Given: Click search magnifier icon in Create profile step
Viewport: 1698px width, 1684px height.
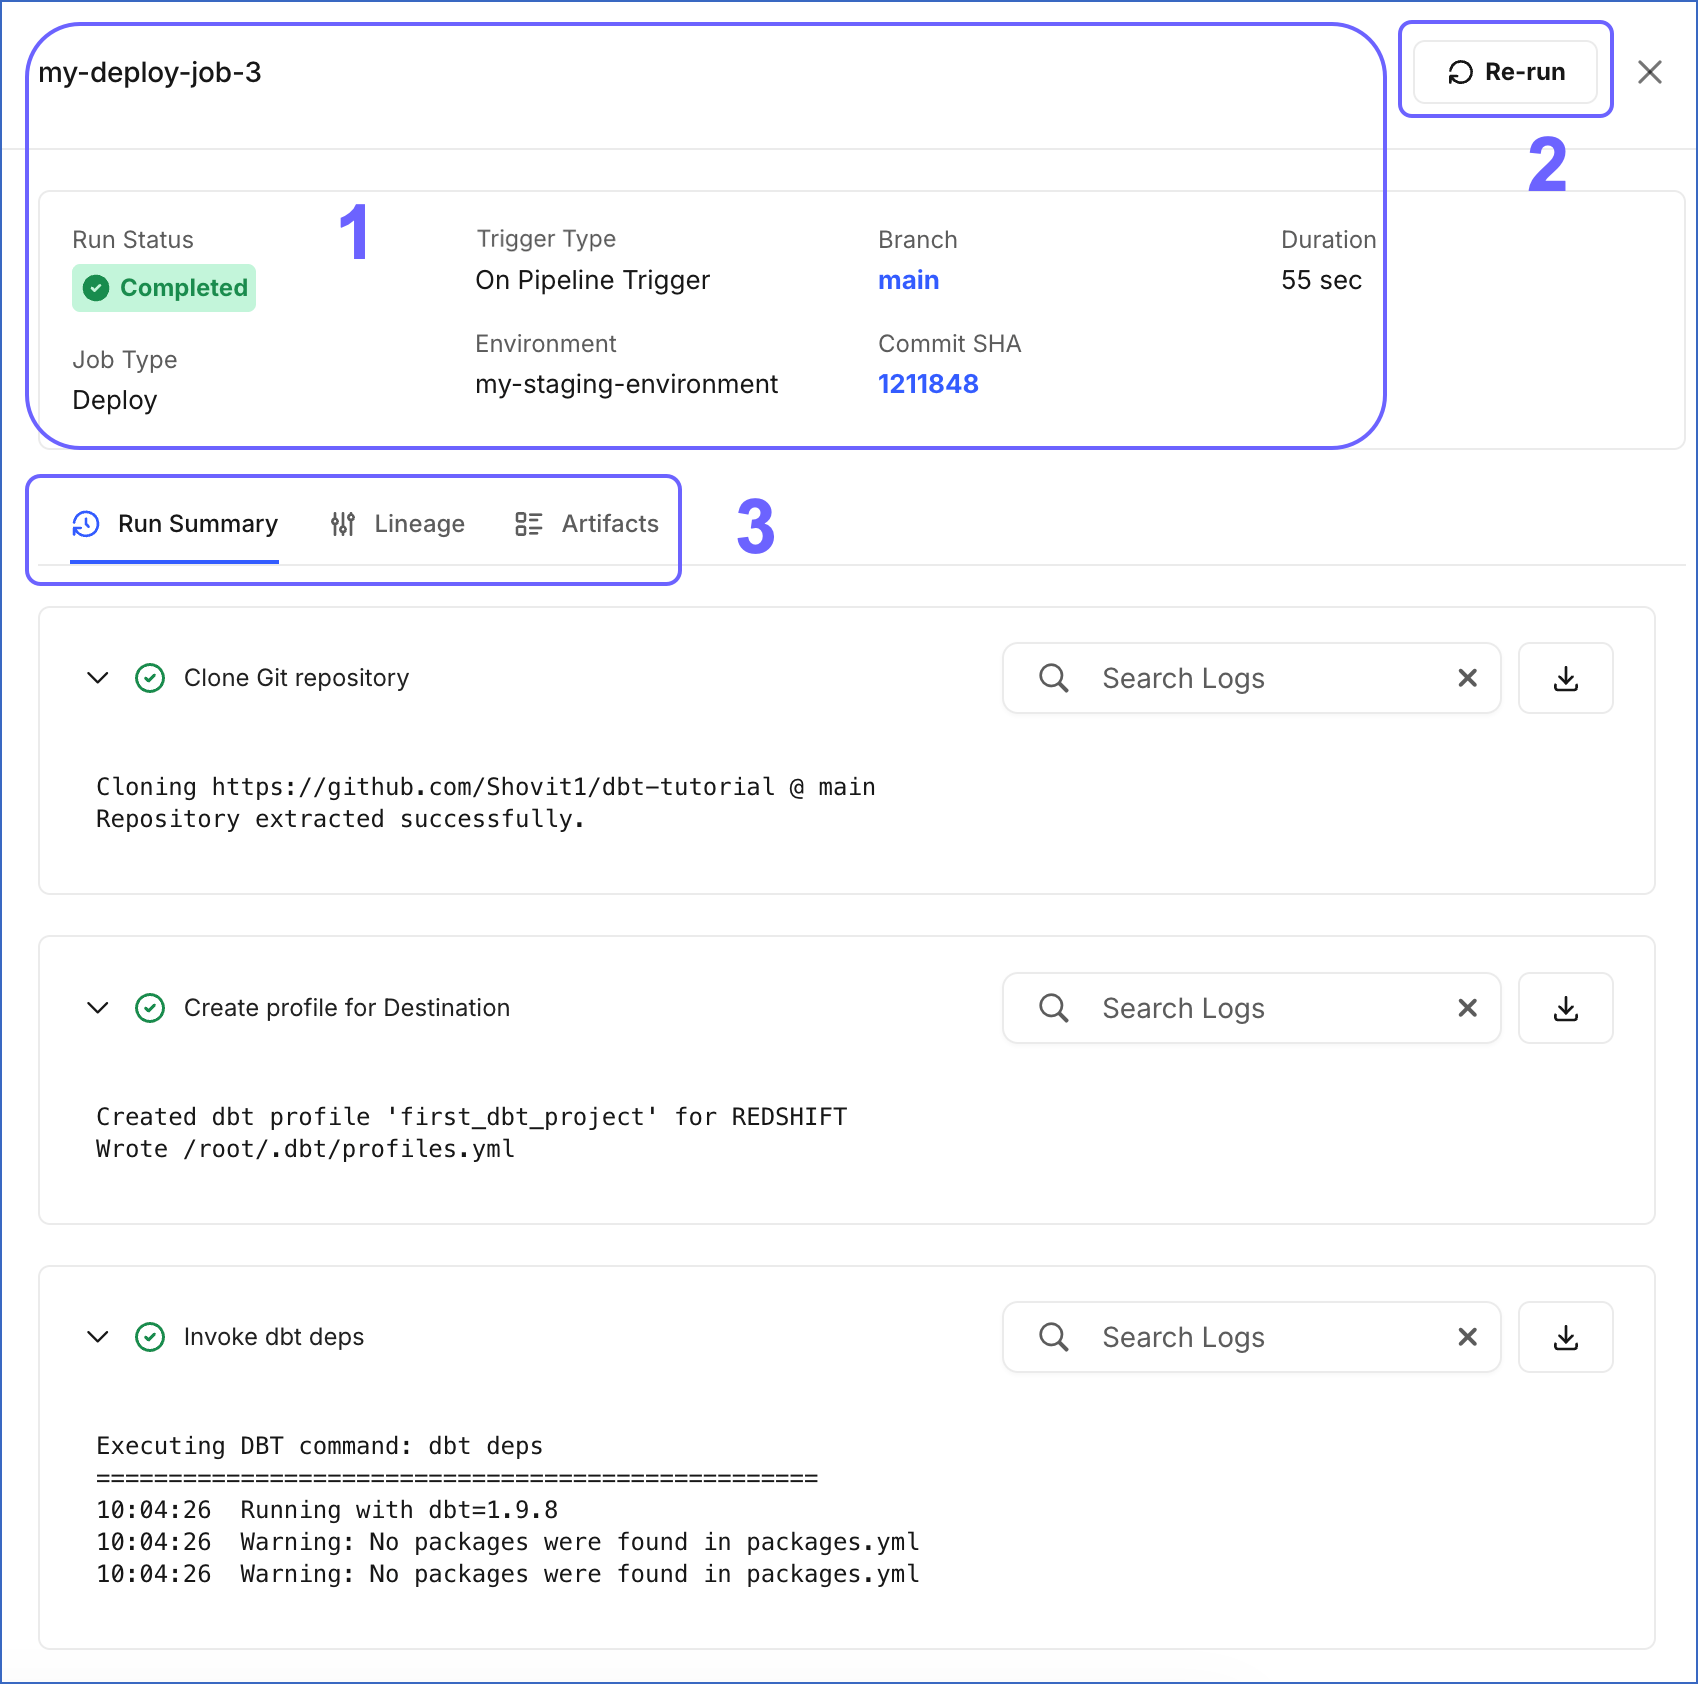Looking at the screenshot, I should tap(1054, 1008).
